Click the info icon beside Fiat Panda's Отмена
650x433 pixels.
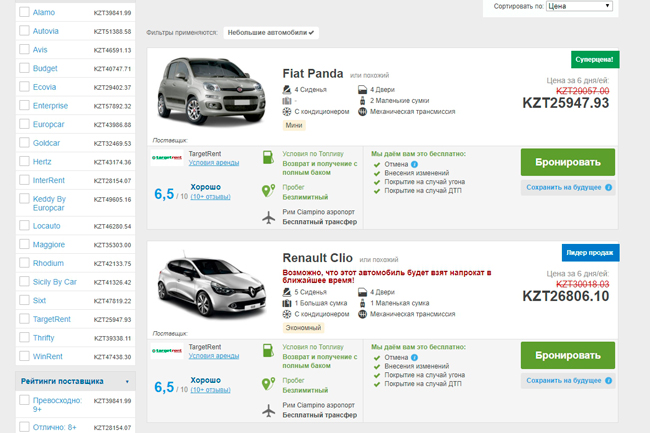[x=414, y=164]
